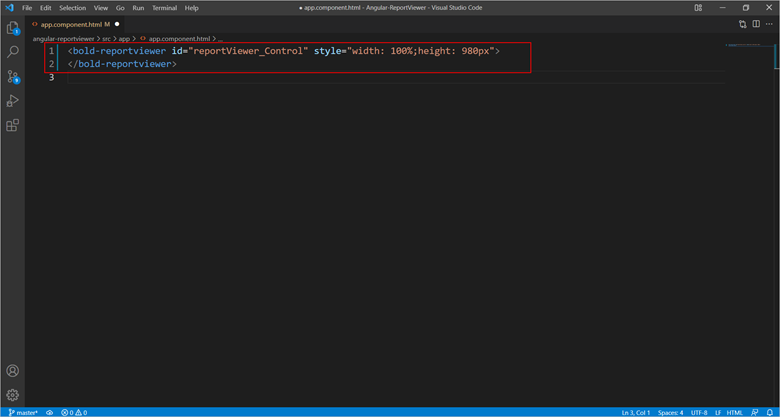Open the View menu
780x417 pixels.
pos(101,8)
